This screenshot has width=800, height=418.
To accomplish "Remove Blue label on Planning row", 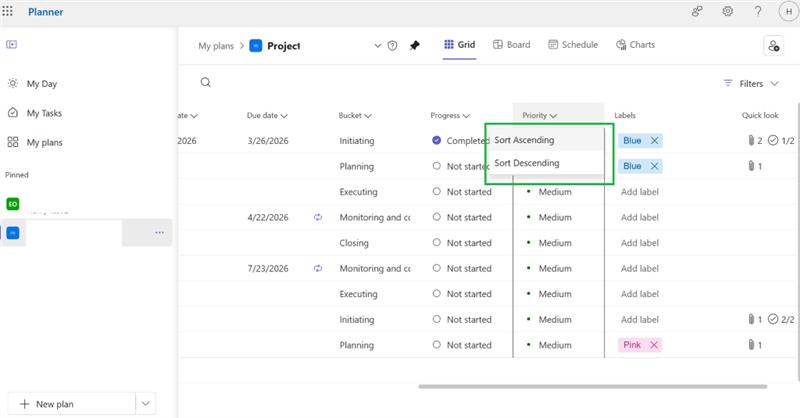I will tap(654, 166).
